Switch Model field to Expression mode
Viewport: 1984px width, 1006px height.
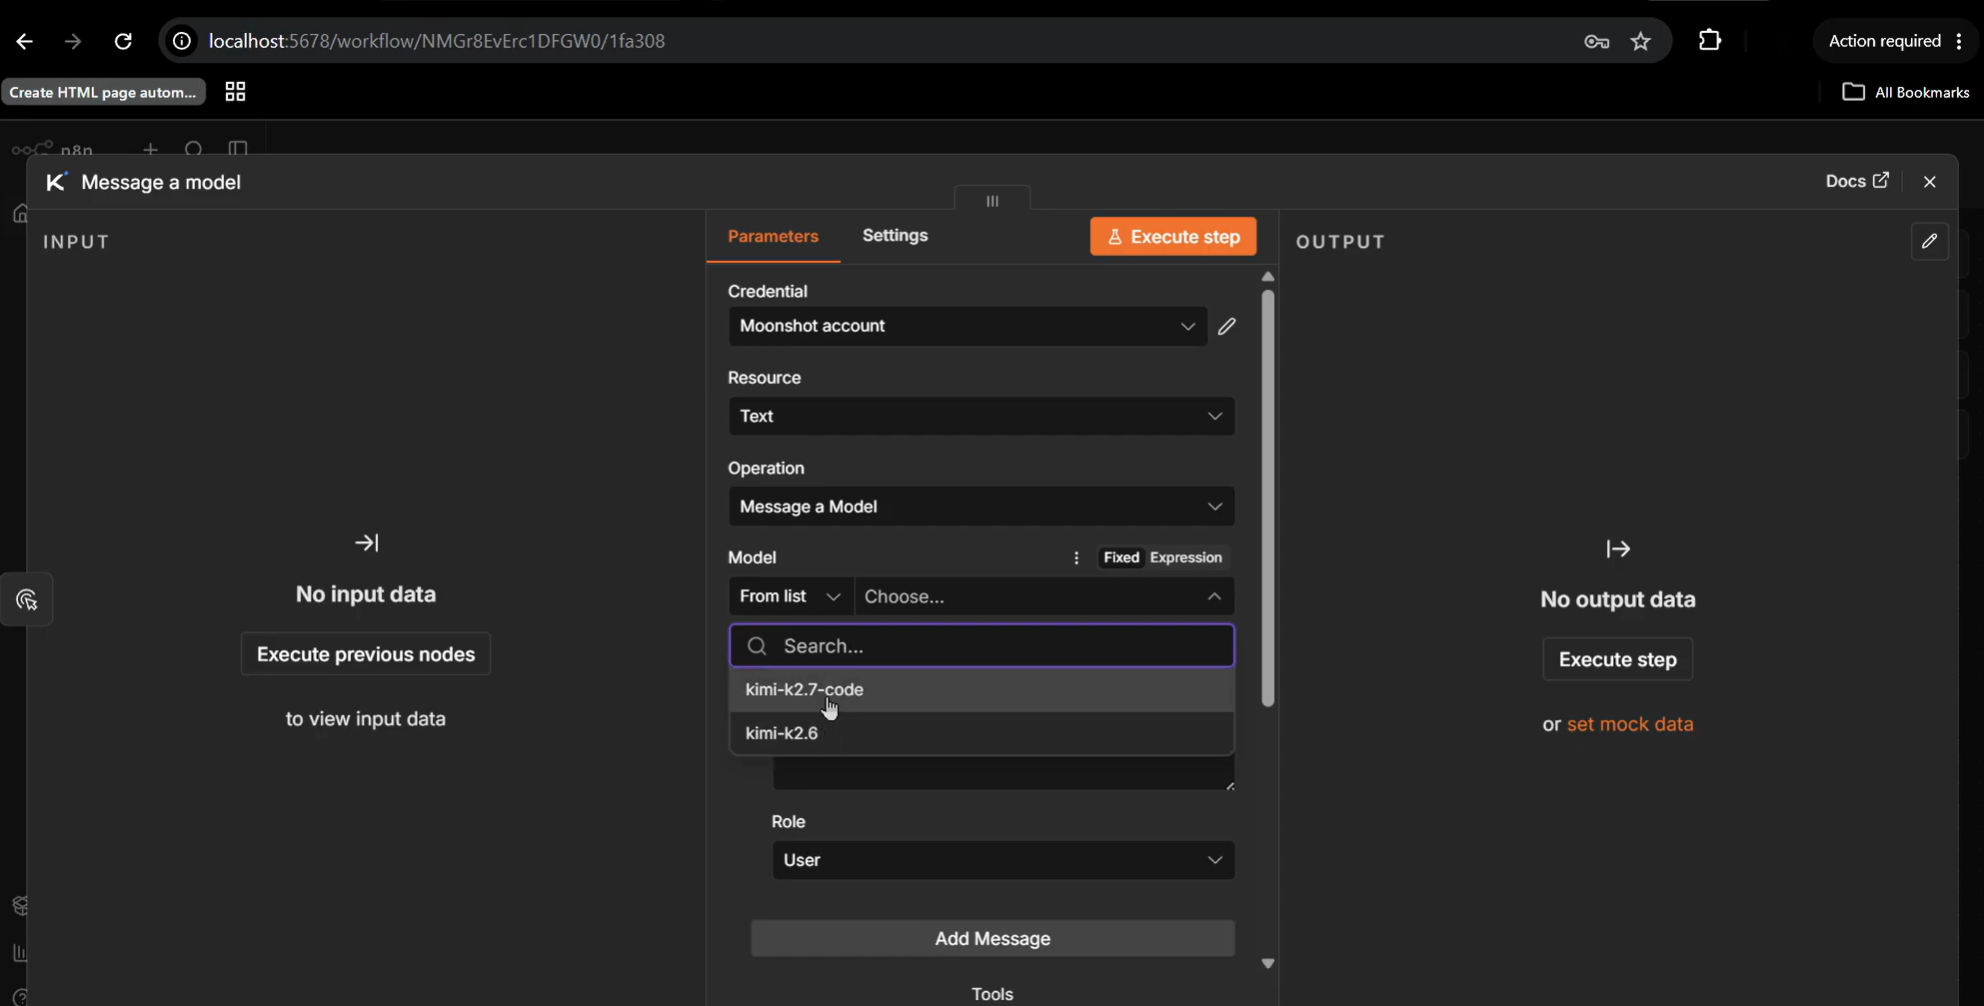click(x=1185, y=557)
